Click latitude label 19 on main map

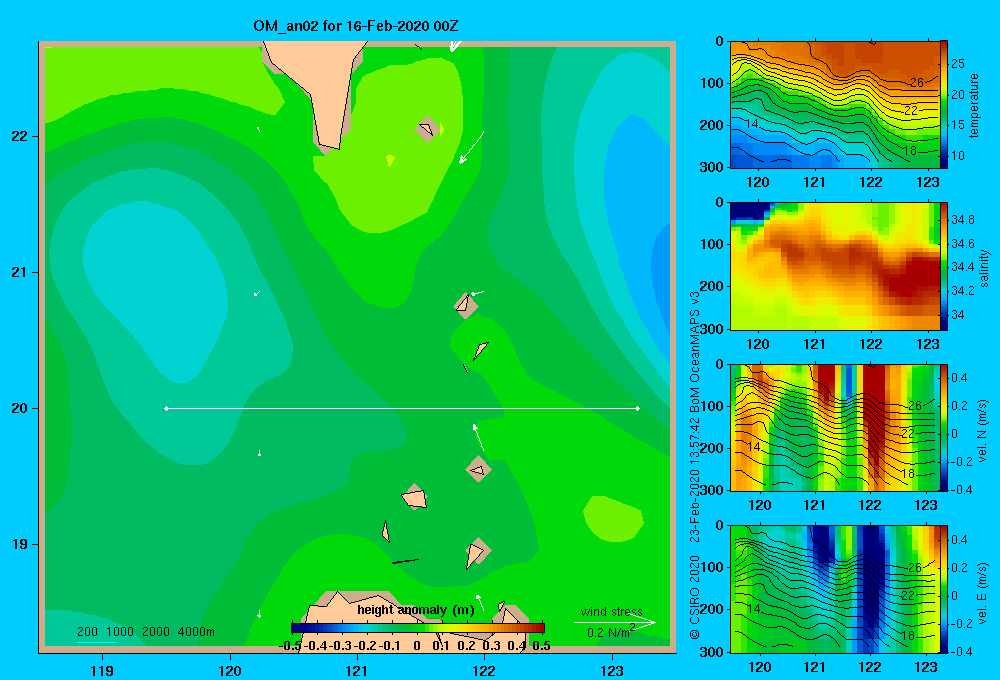(x=20, y=544)
